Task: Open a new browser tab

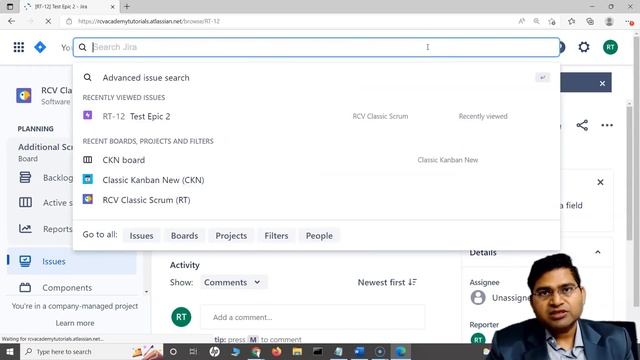Action: [127, 7]
